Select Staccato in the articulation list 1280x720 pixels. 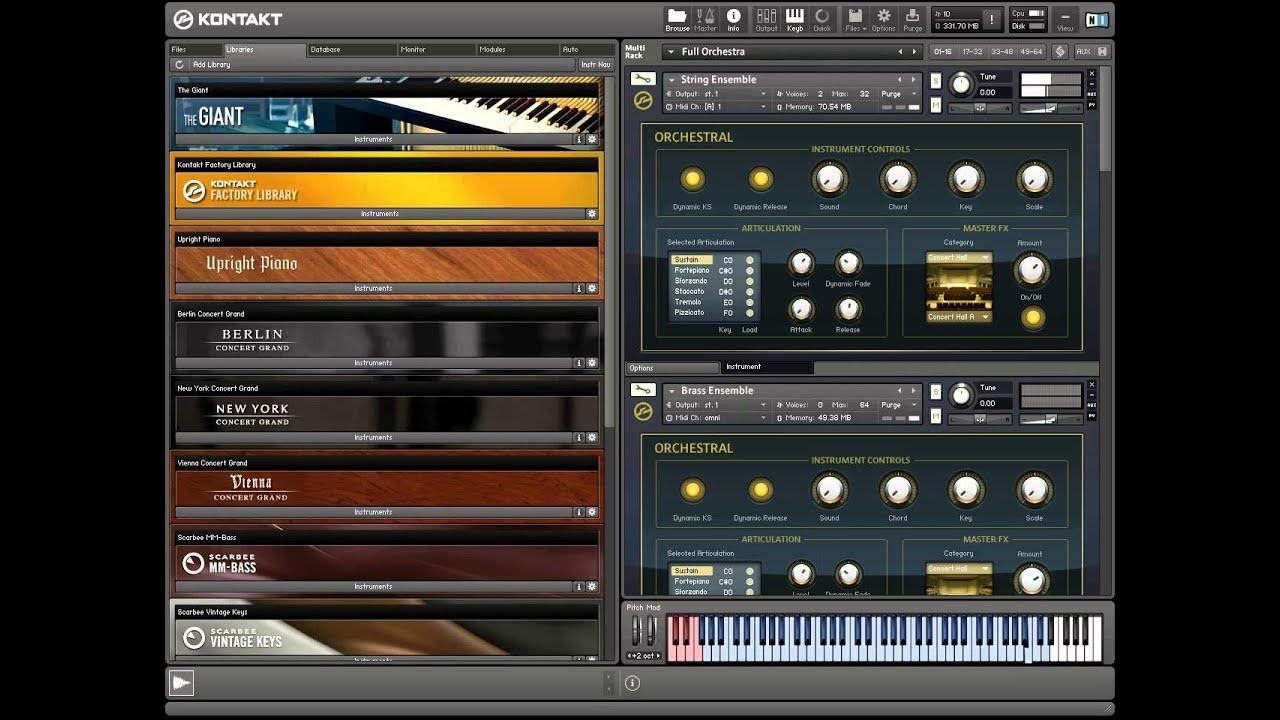coord(690,291)
